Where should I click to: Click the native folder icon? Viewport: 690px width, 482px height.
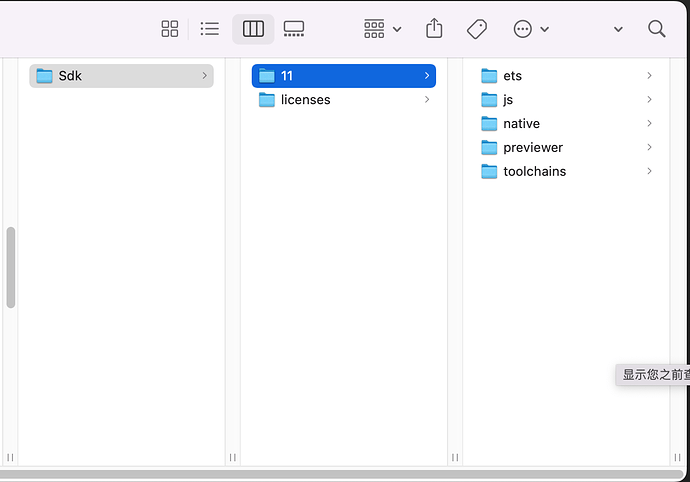click(x=489, y=124)
